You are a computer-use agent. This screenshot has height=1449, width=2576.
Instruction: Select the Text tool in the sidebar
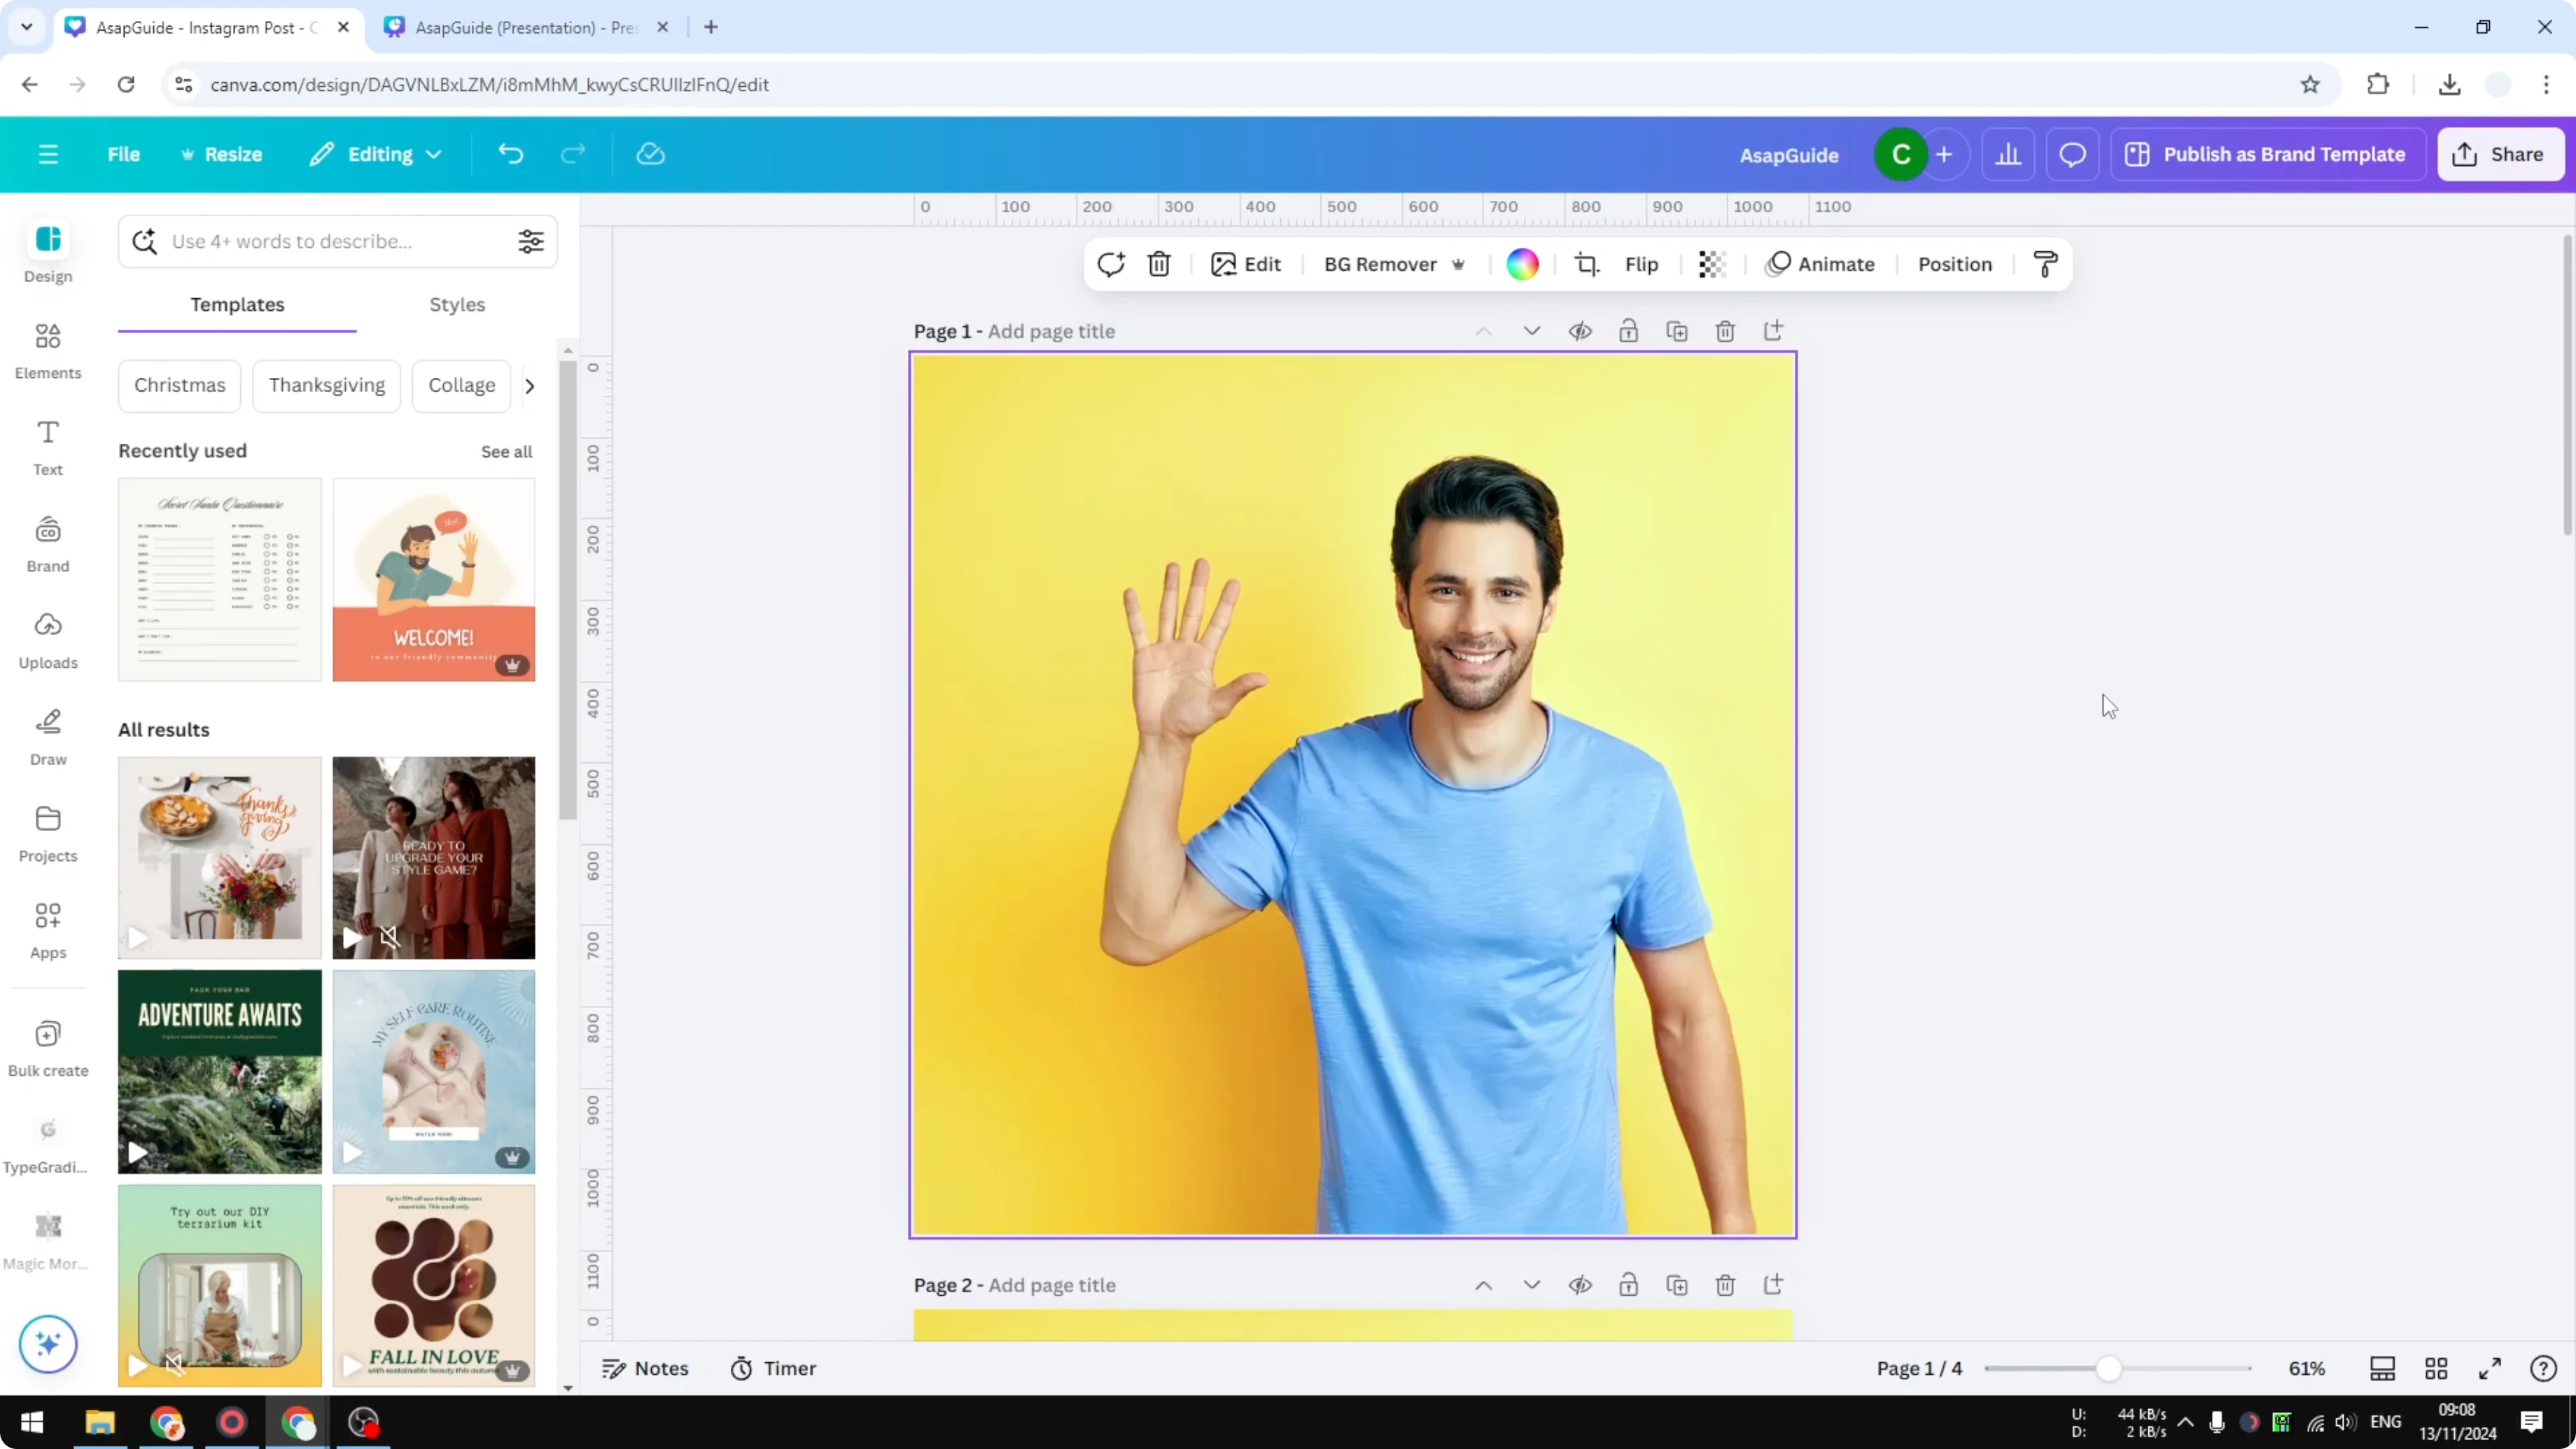47,447
